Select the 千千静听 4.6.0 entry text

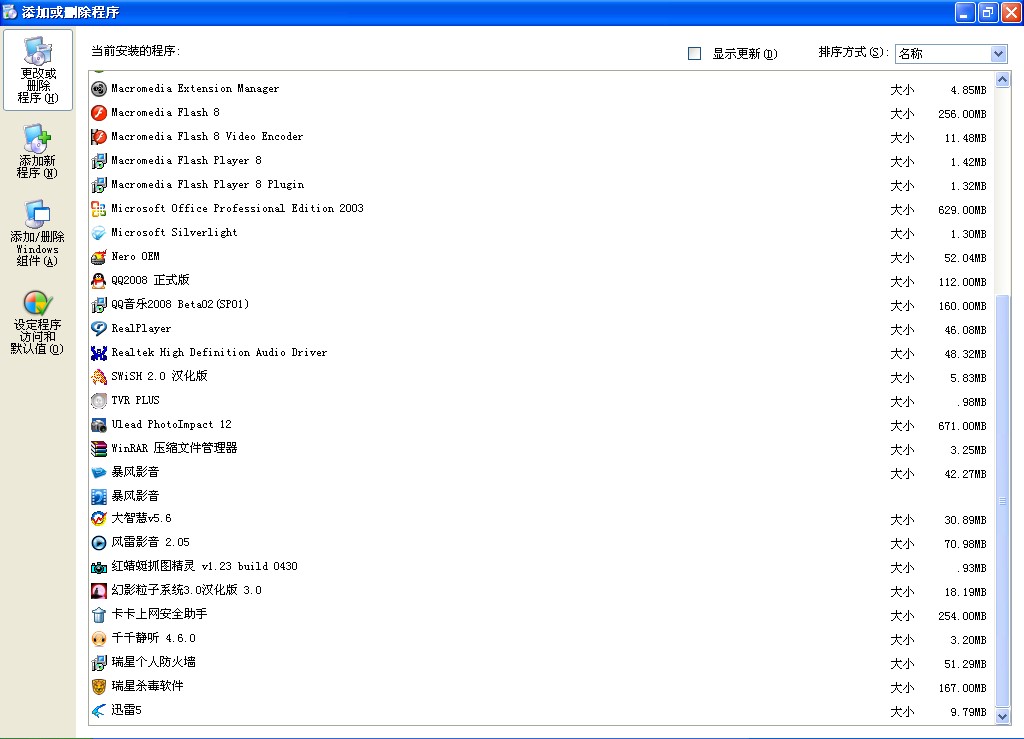153,638
